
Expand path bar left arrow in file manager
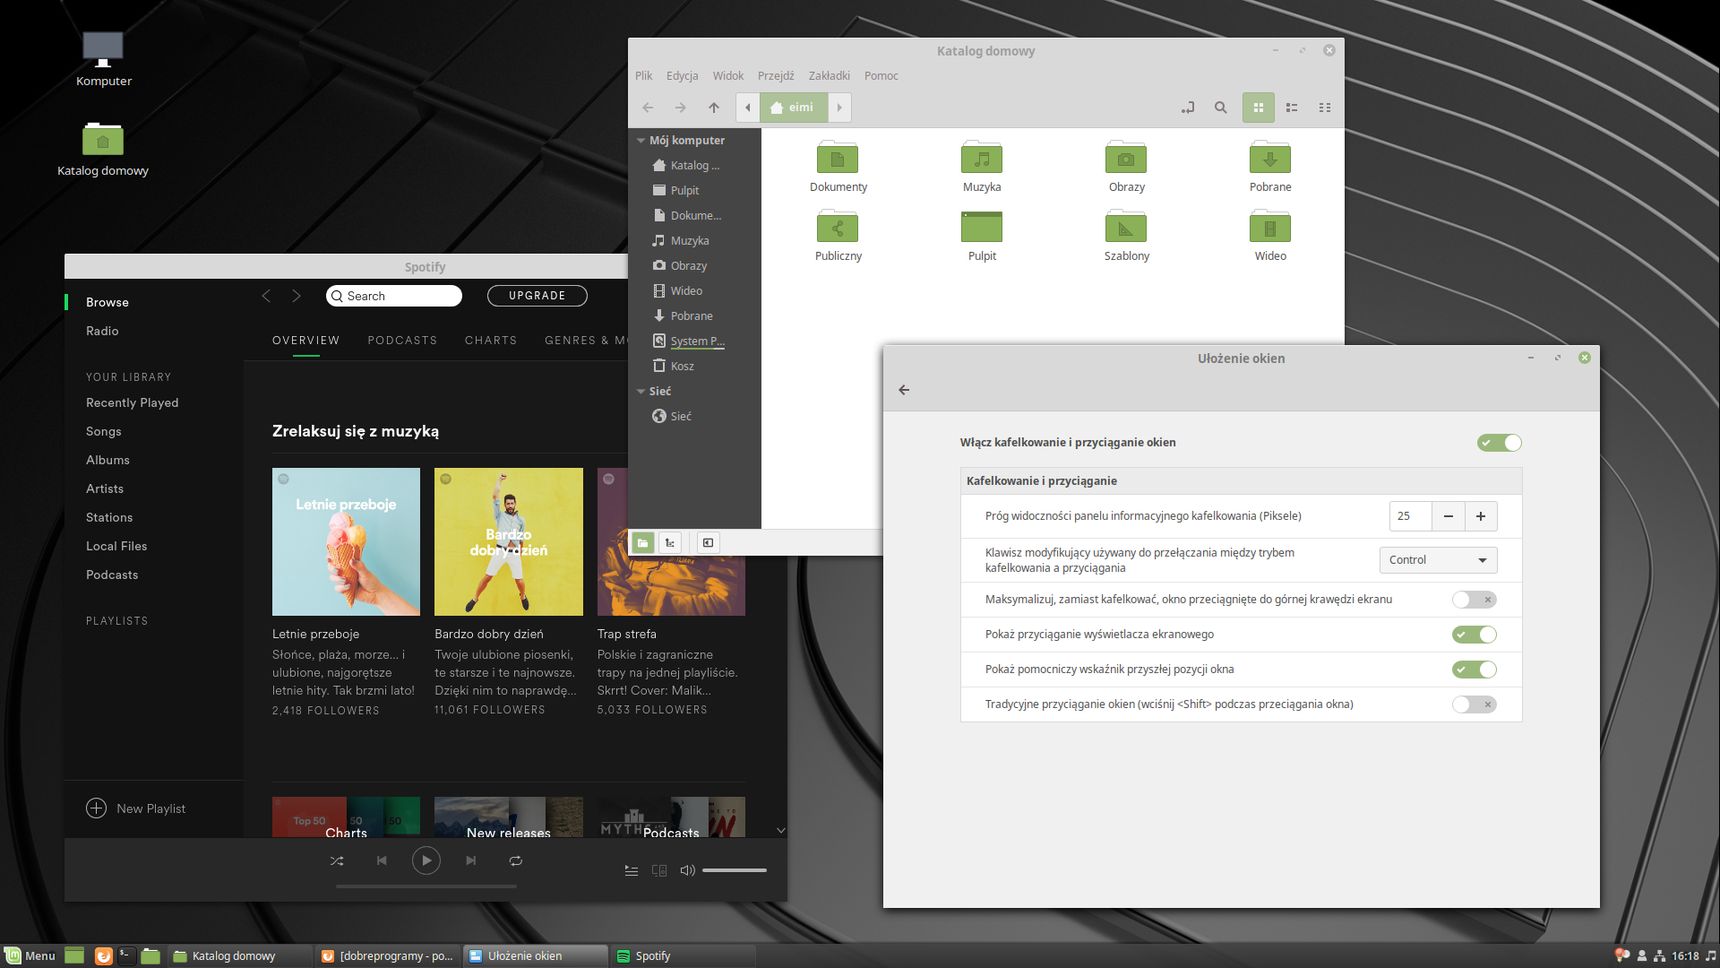point(748,107)
